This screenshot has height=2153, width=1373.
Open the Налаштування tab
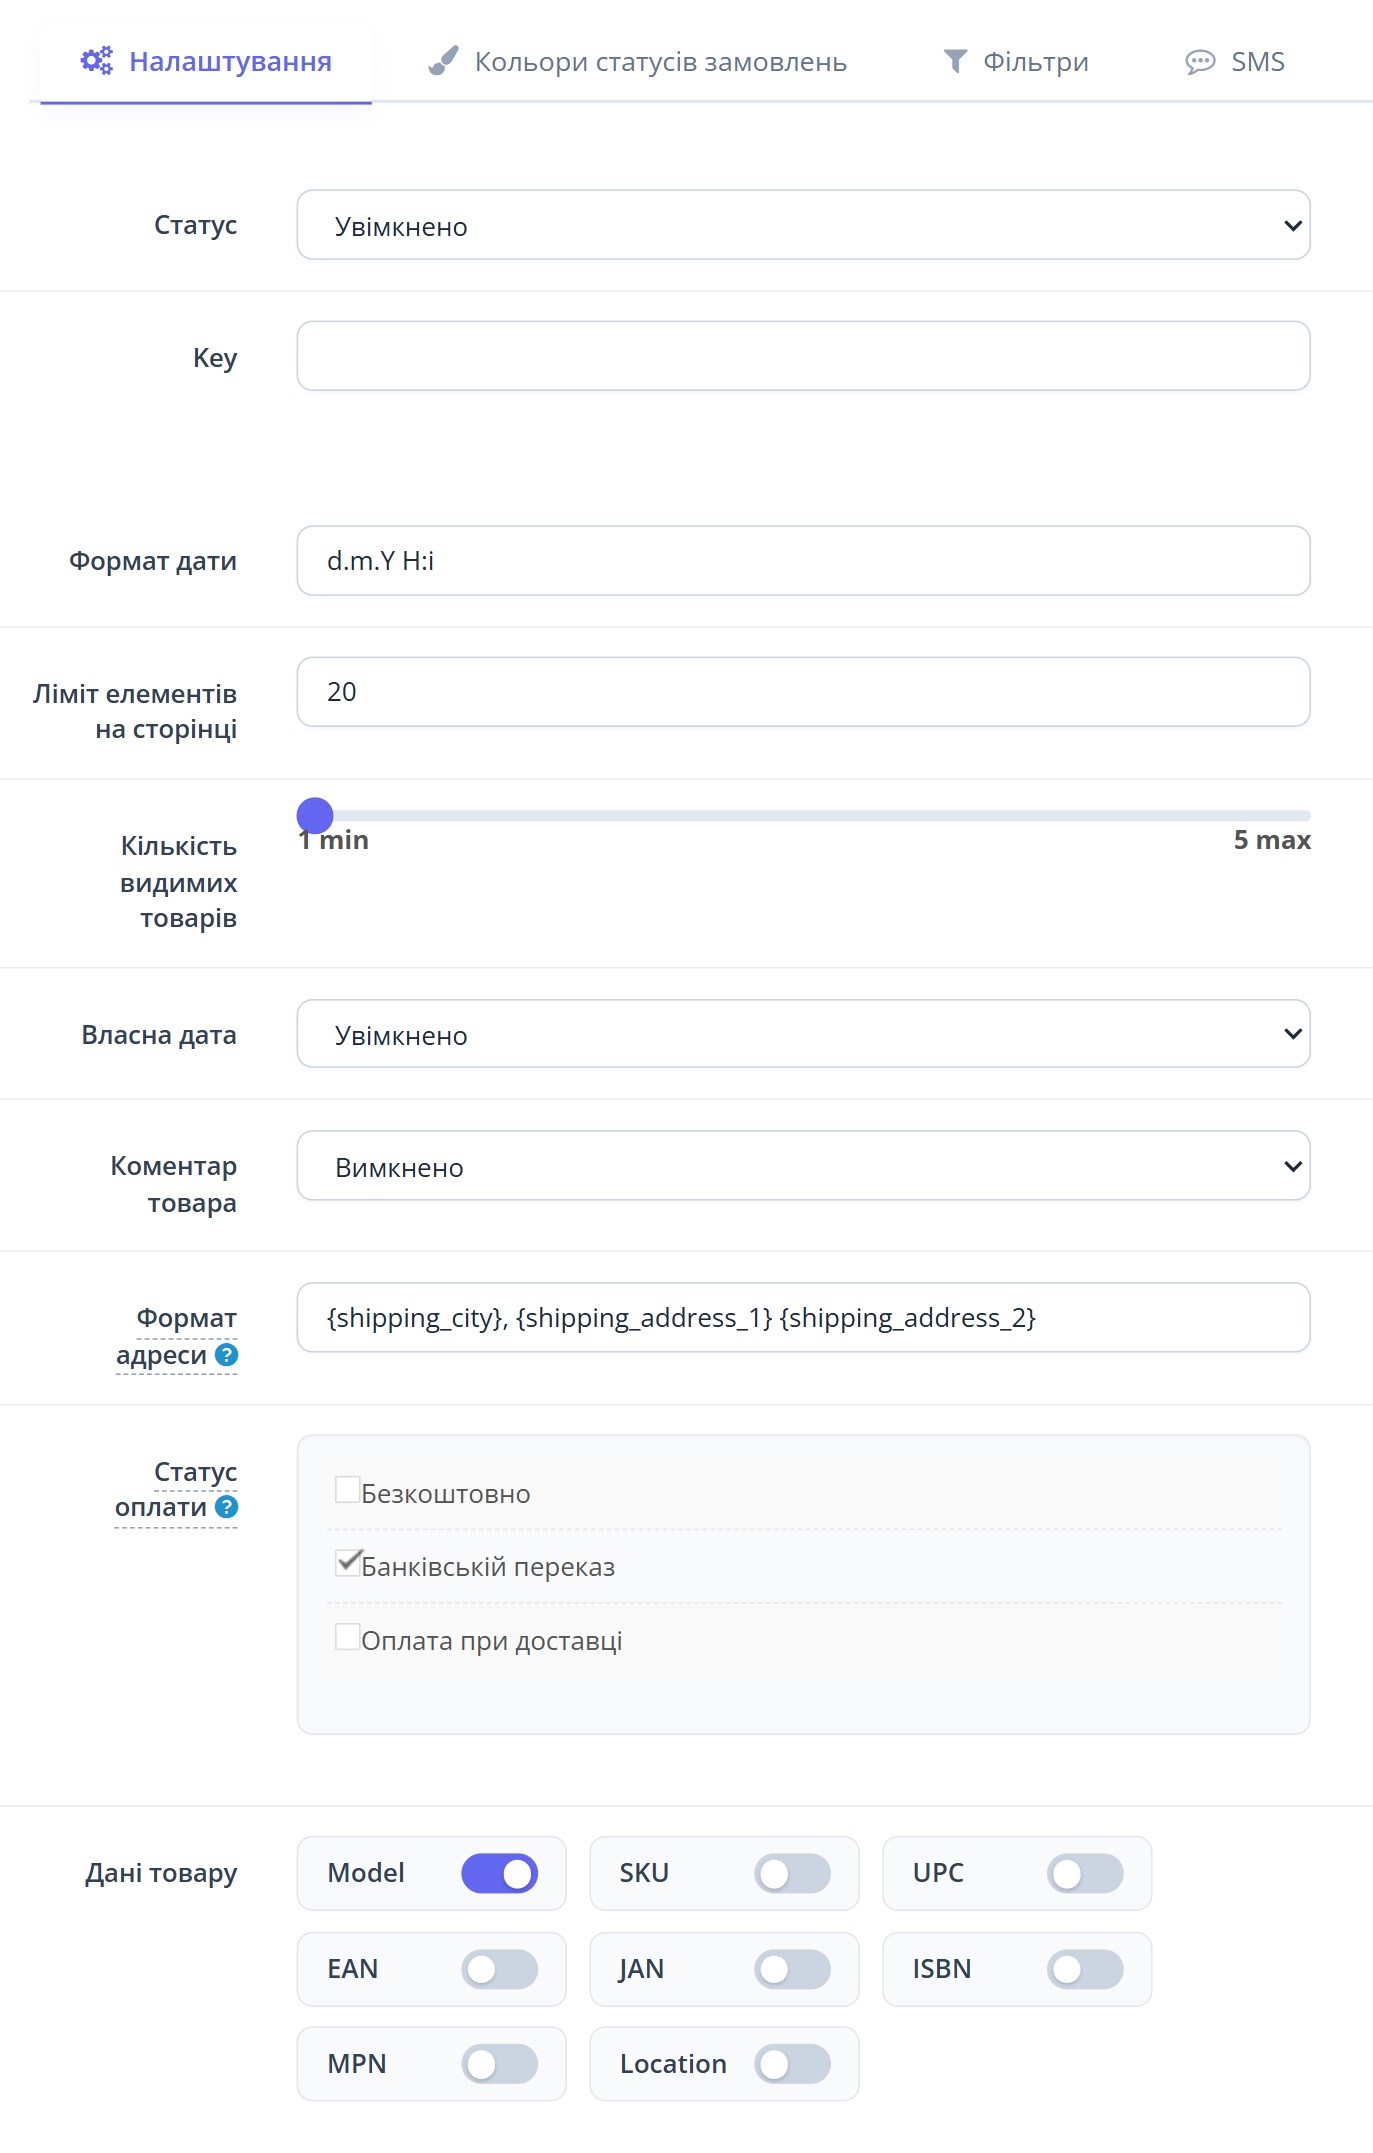pos(206,62)
